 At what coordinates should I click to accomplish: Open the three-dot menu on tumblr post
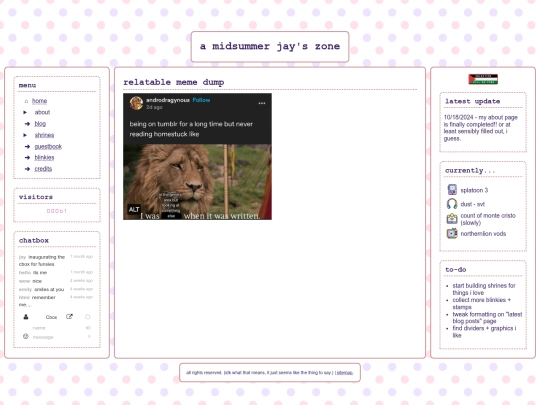pos(262,103)
